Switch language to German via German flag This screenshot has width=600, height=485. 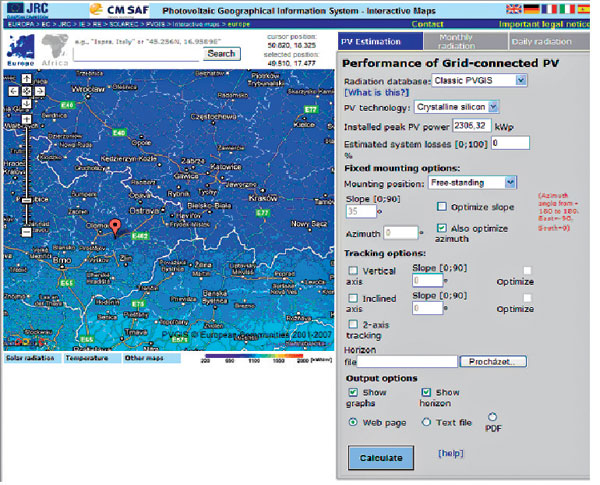click(x=532, y=8)
